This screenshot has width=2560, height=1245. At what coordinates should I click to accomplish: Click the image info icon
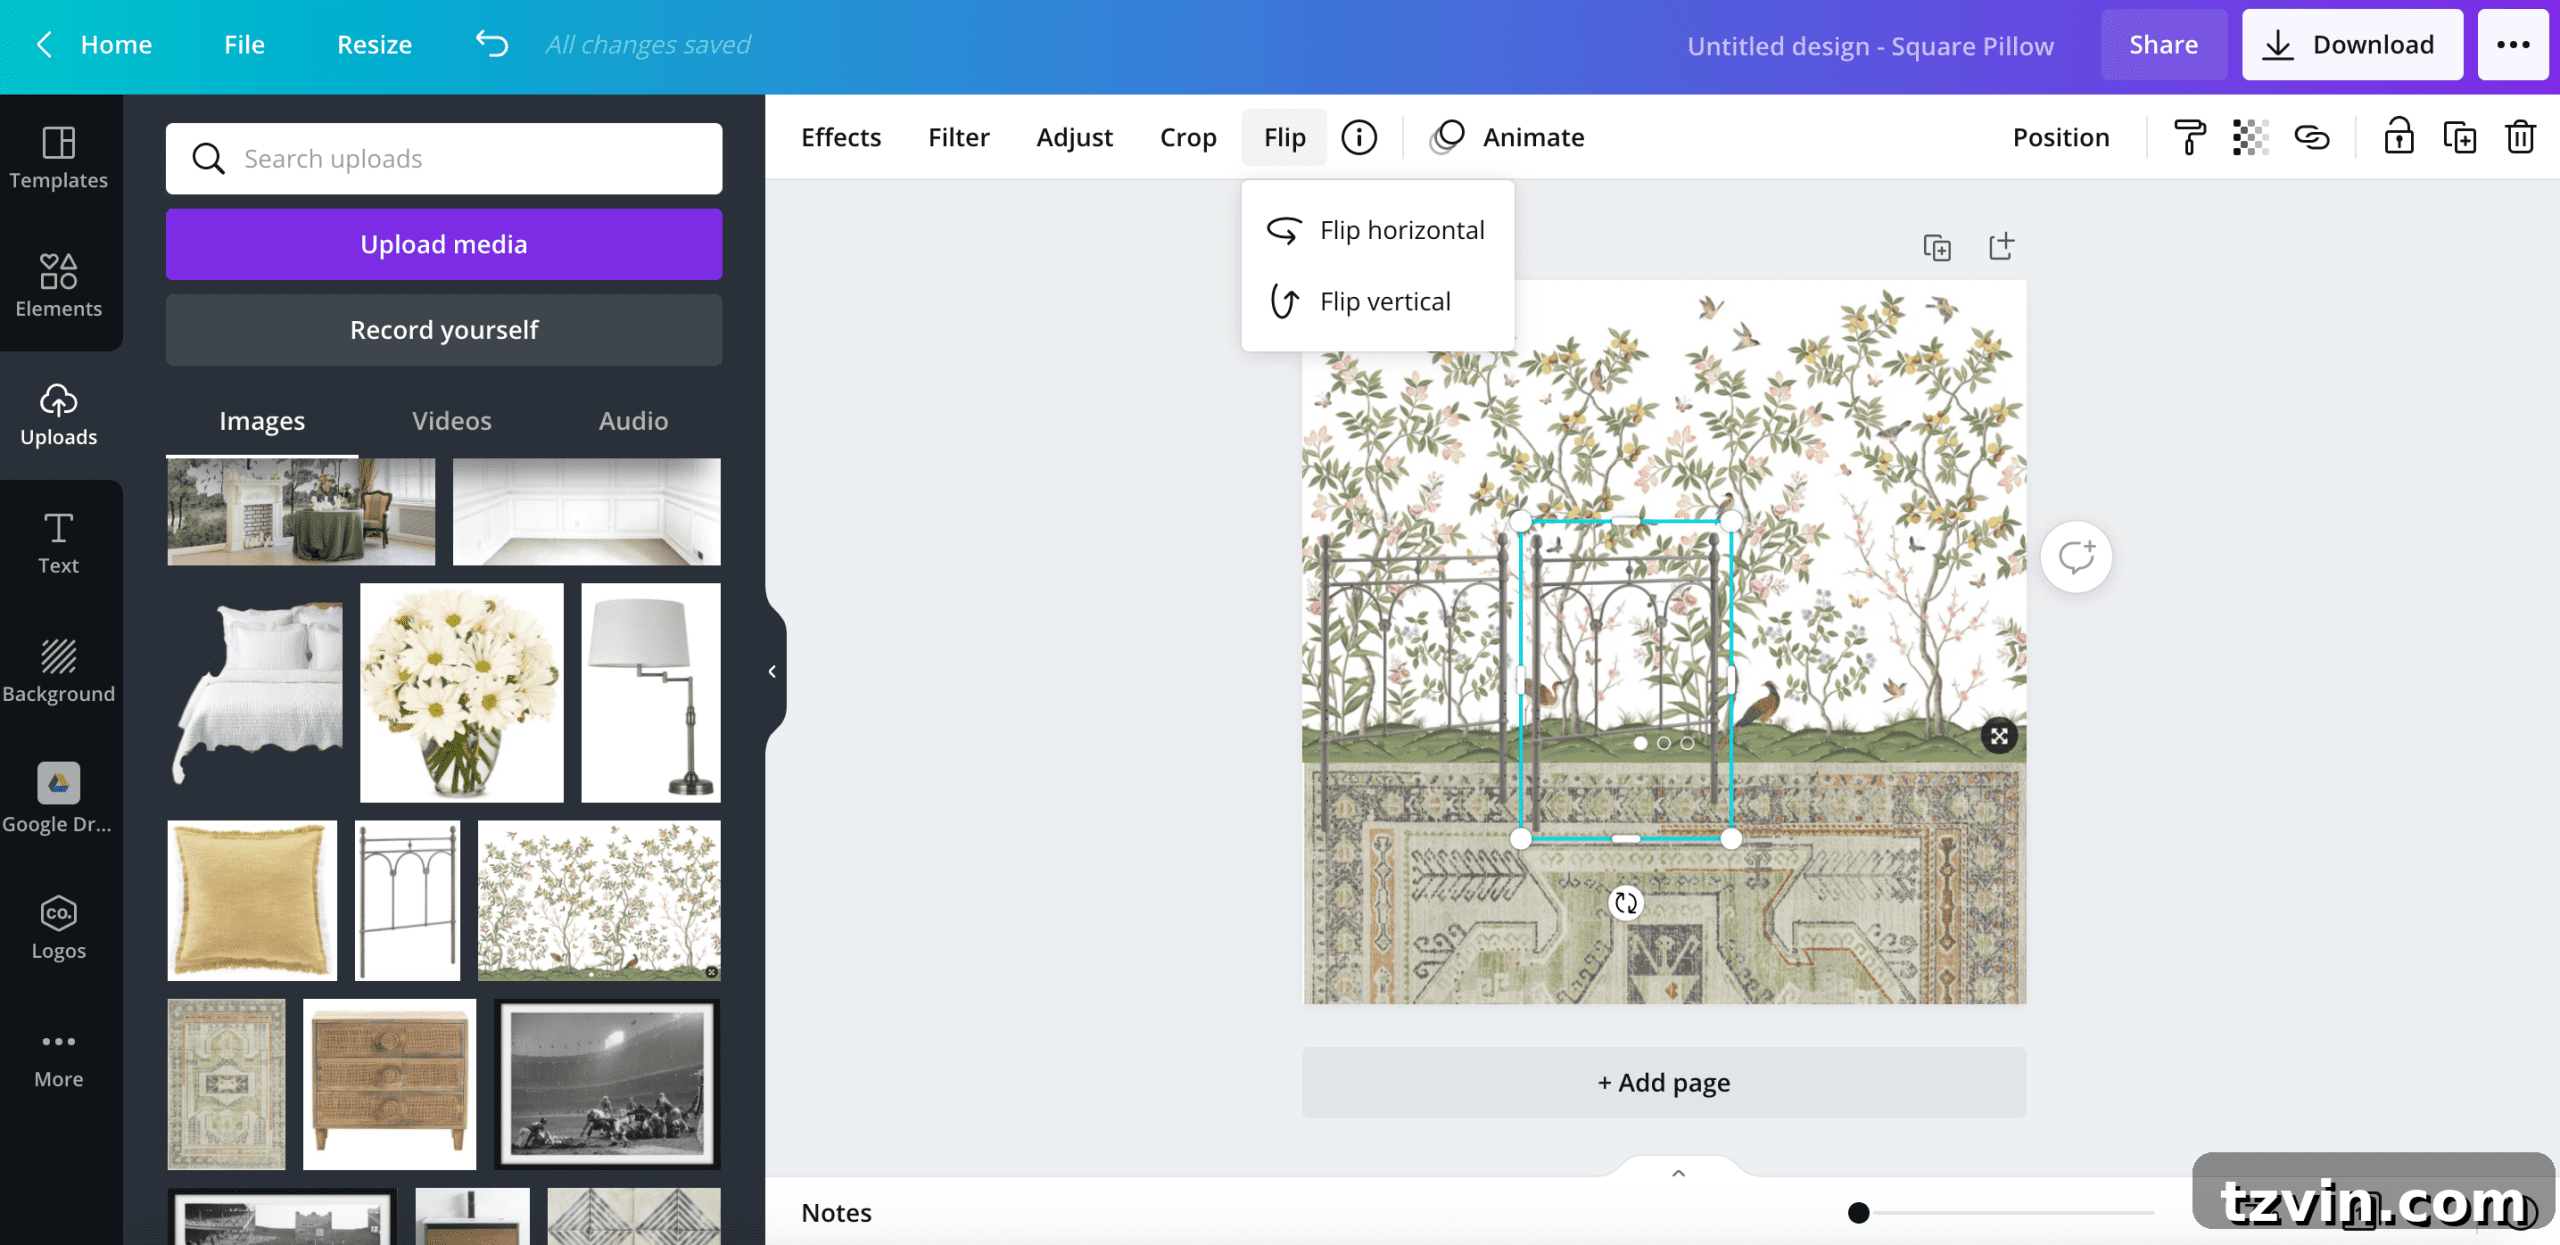(1359, 137)
